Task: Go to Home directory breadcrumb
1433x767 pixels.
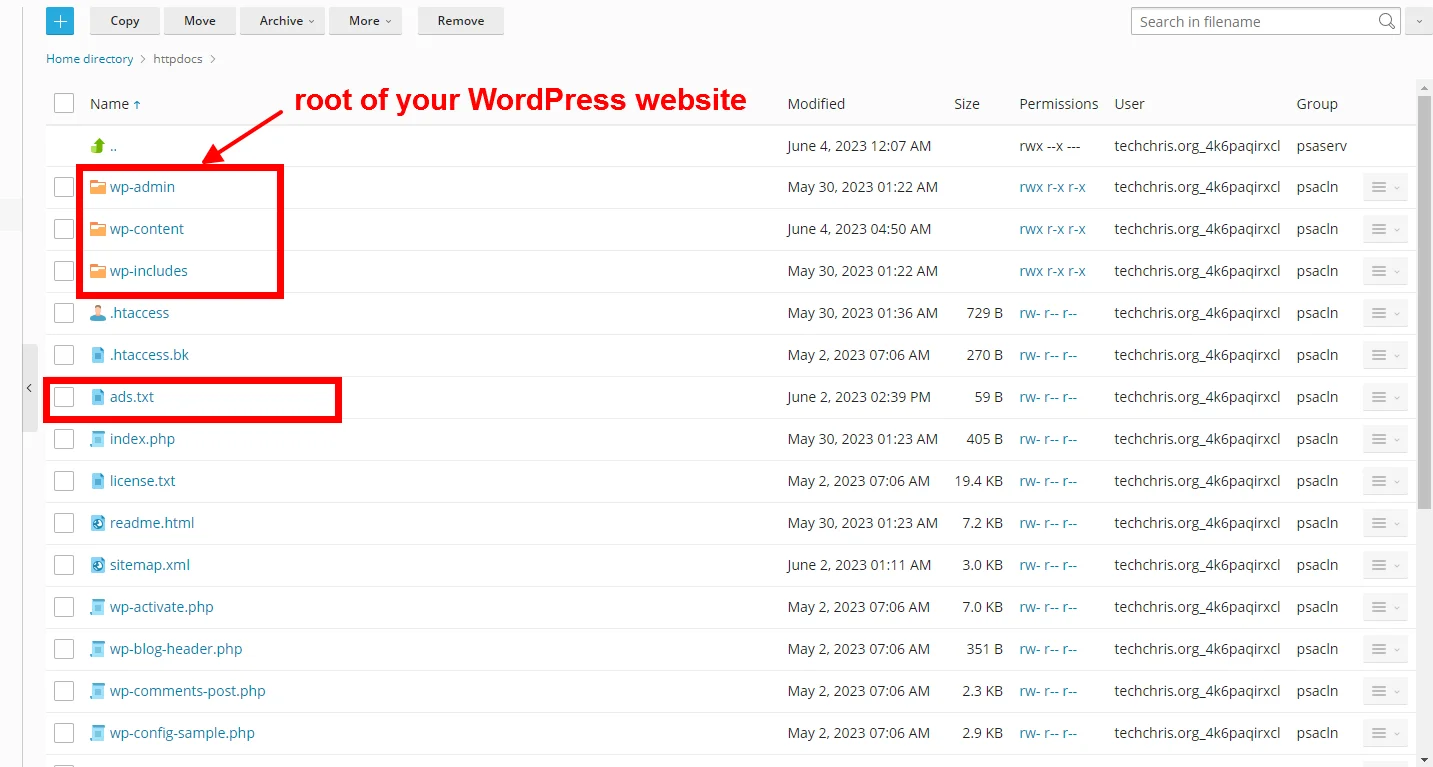Action: click(x=89, y=59)
